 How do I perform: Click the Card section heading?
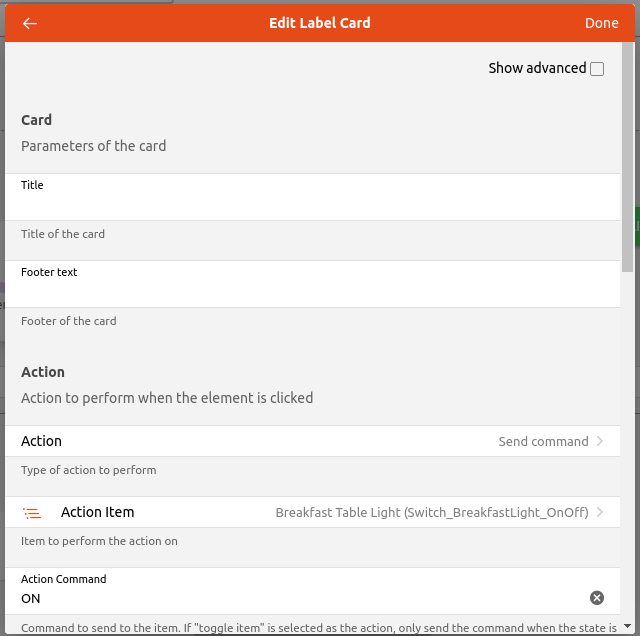pyautogui.click(x=36, y=120)
